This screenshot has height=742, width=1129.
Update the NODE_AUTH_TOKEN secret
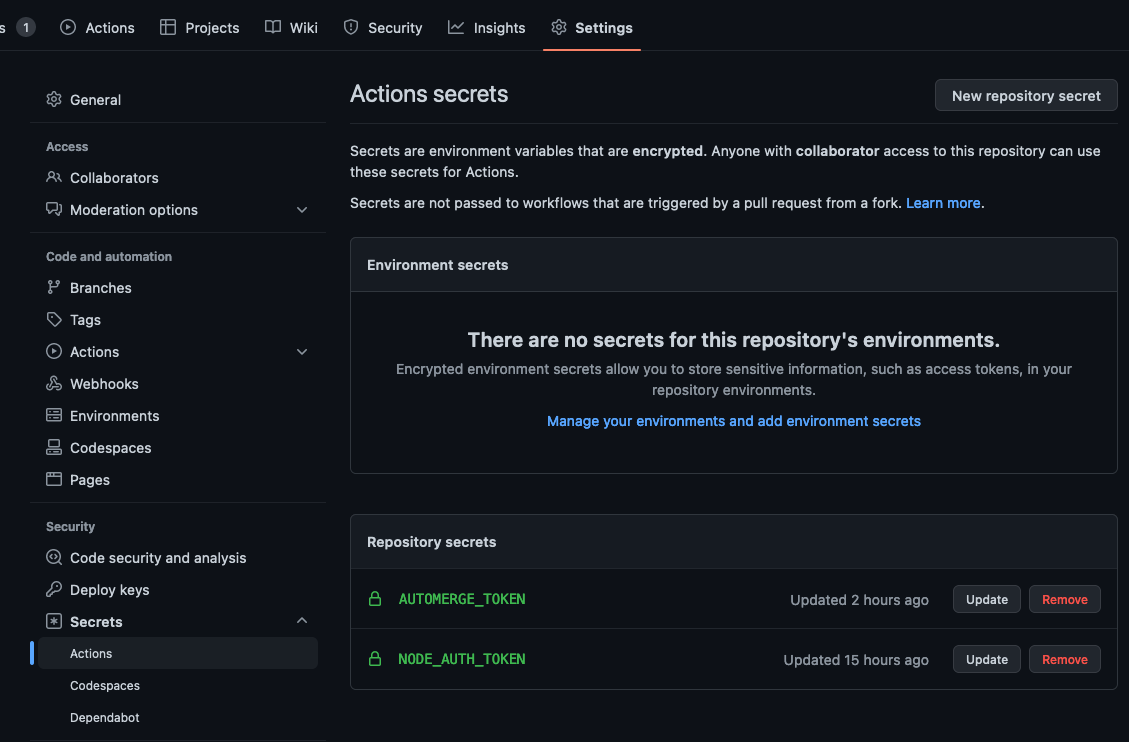pyautogui.click(x=986, y=659)
